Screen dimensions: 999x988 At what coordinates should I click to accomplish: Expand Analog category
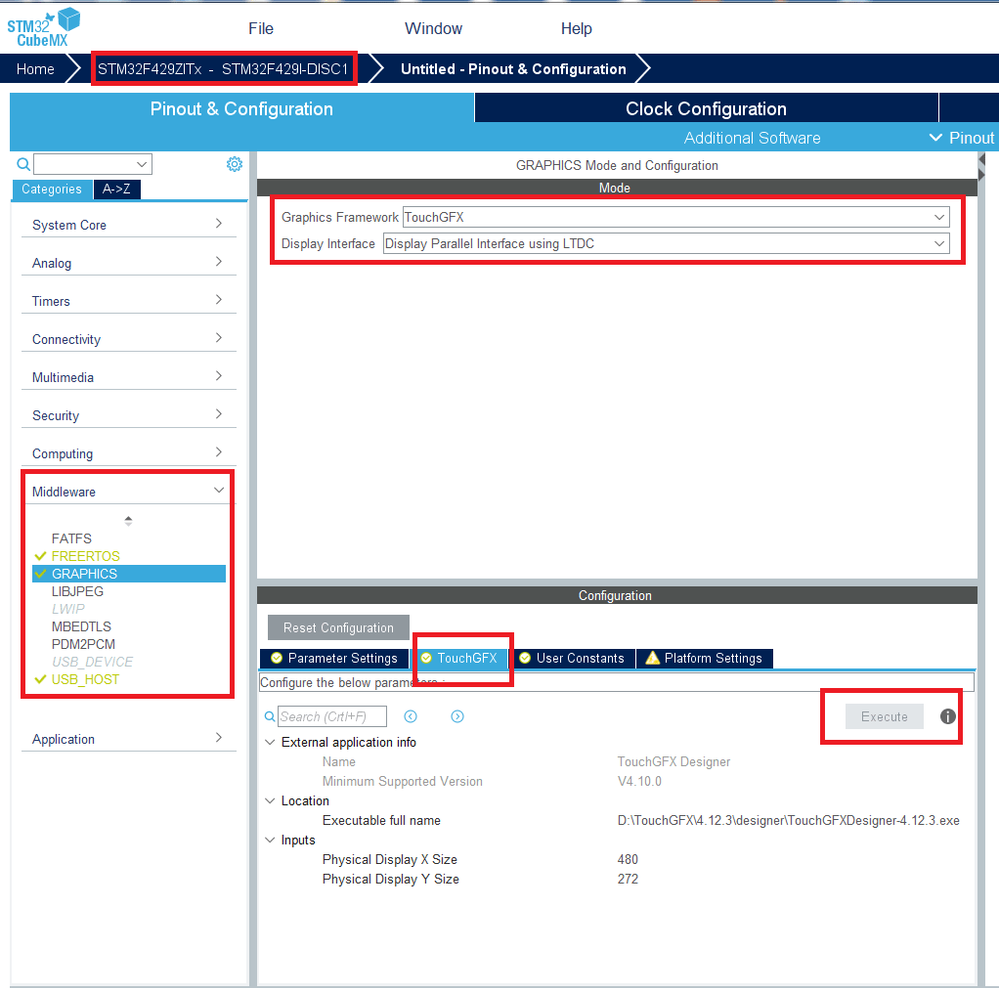[x=129, y=263]
